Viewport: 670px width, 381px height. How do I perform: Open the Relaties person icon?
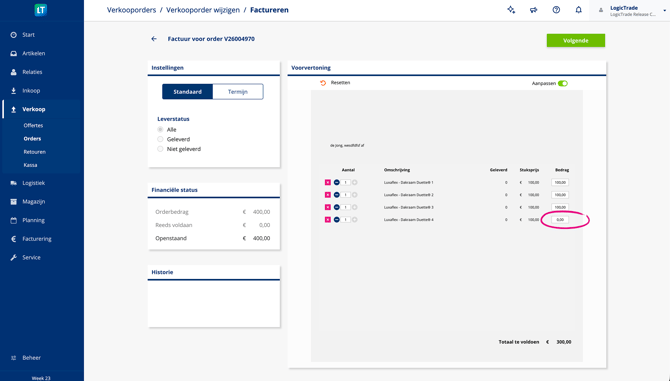pos(14,72)
